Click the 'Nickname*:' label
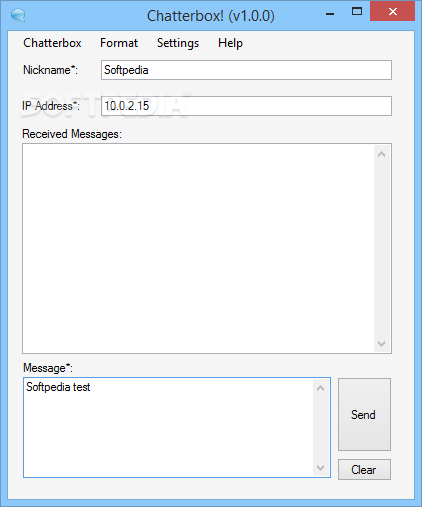Viewport: 422px width, 507px height. 50,70
